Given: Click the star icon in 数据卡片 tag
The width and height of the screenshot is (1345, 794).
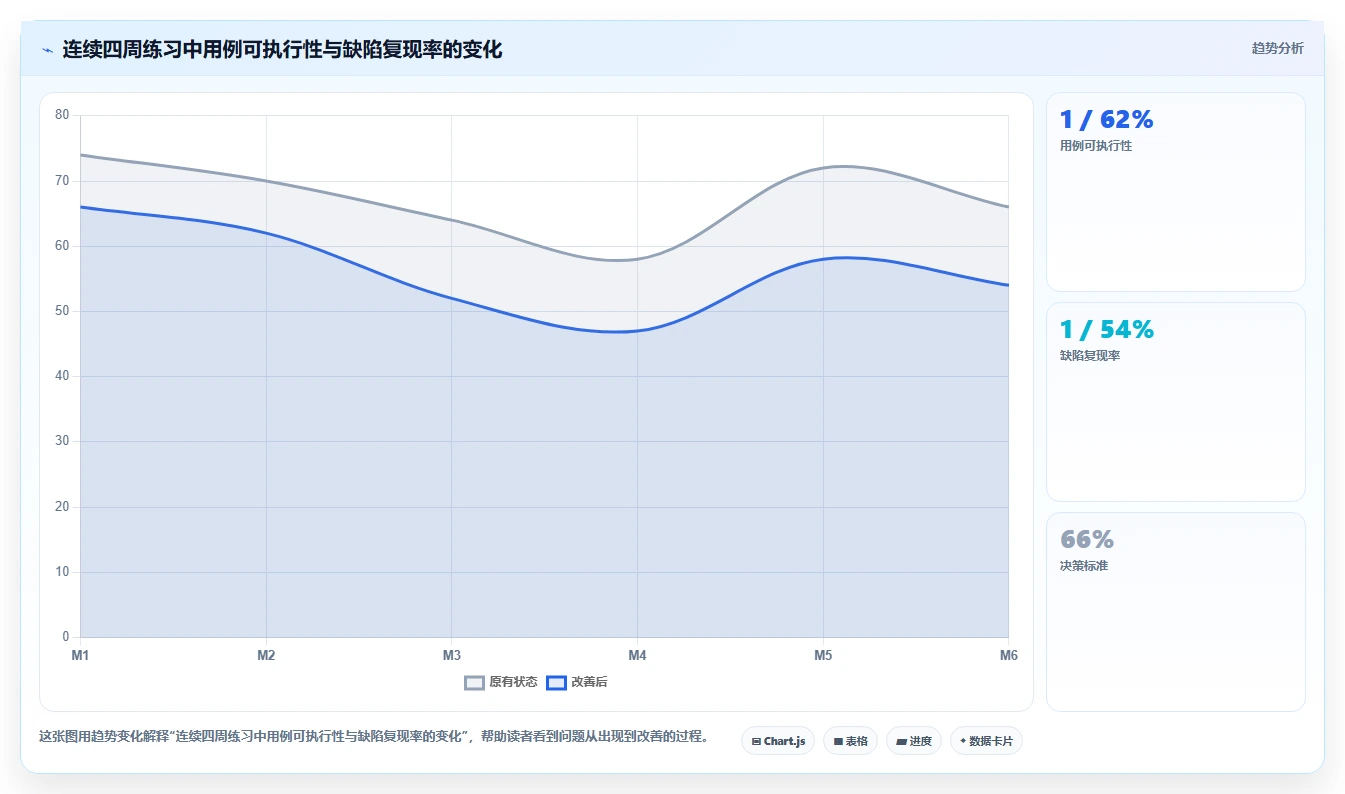Looking at the screenshot, I should pyautogui.click(x=963, y=741).
